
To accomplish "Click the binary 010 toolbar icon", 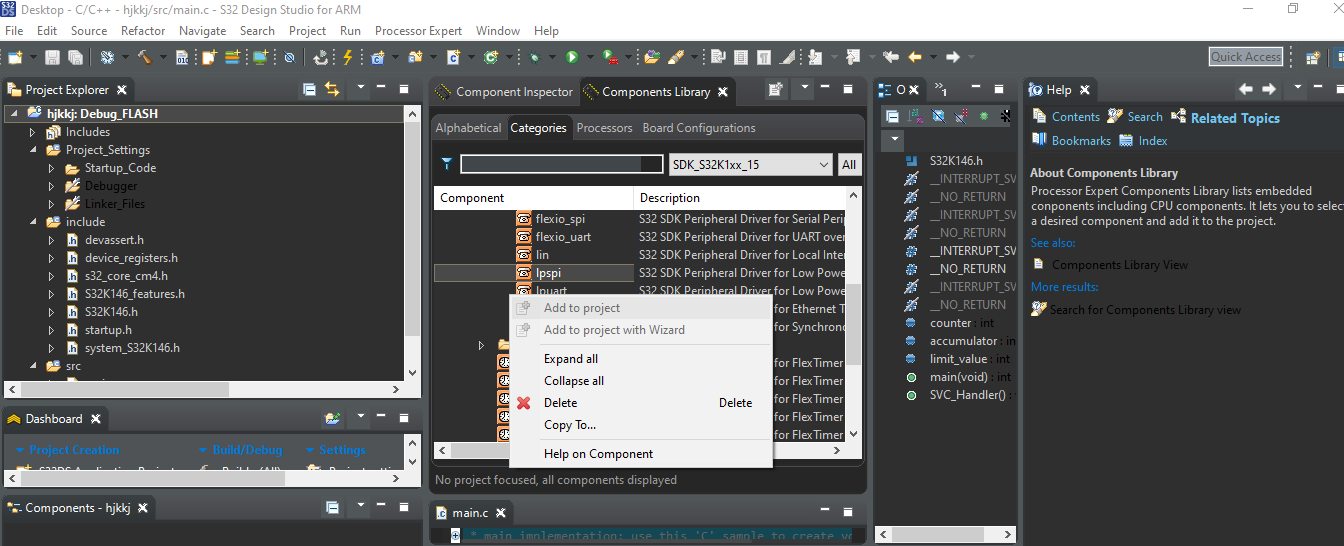I will 182,57.
